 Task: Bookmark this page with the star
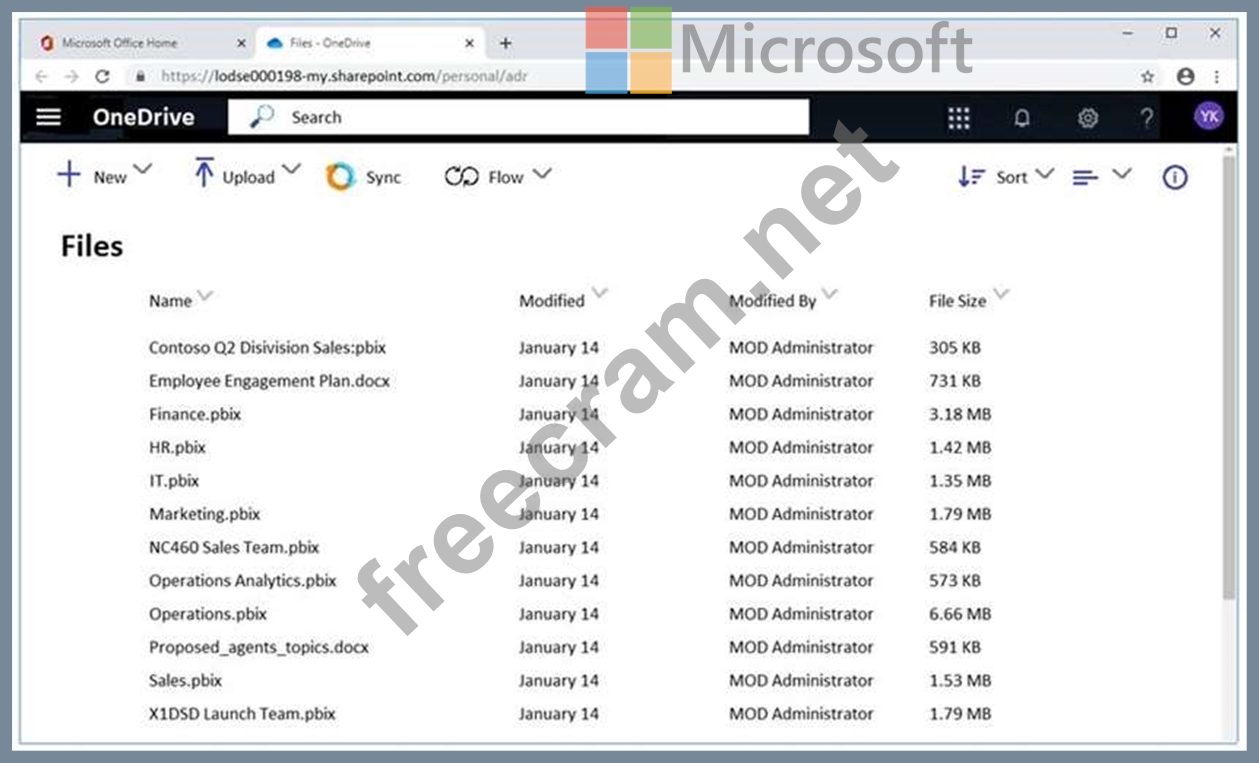(x=1147, y=76)
